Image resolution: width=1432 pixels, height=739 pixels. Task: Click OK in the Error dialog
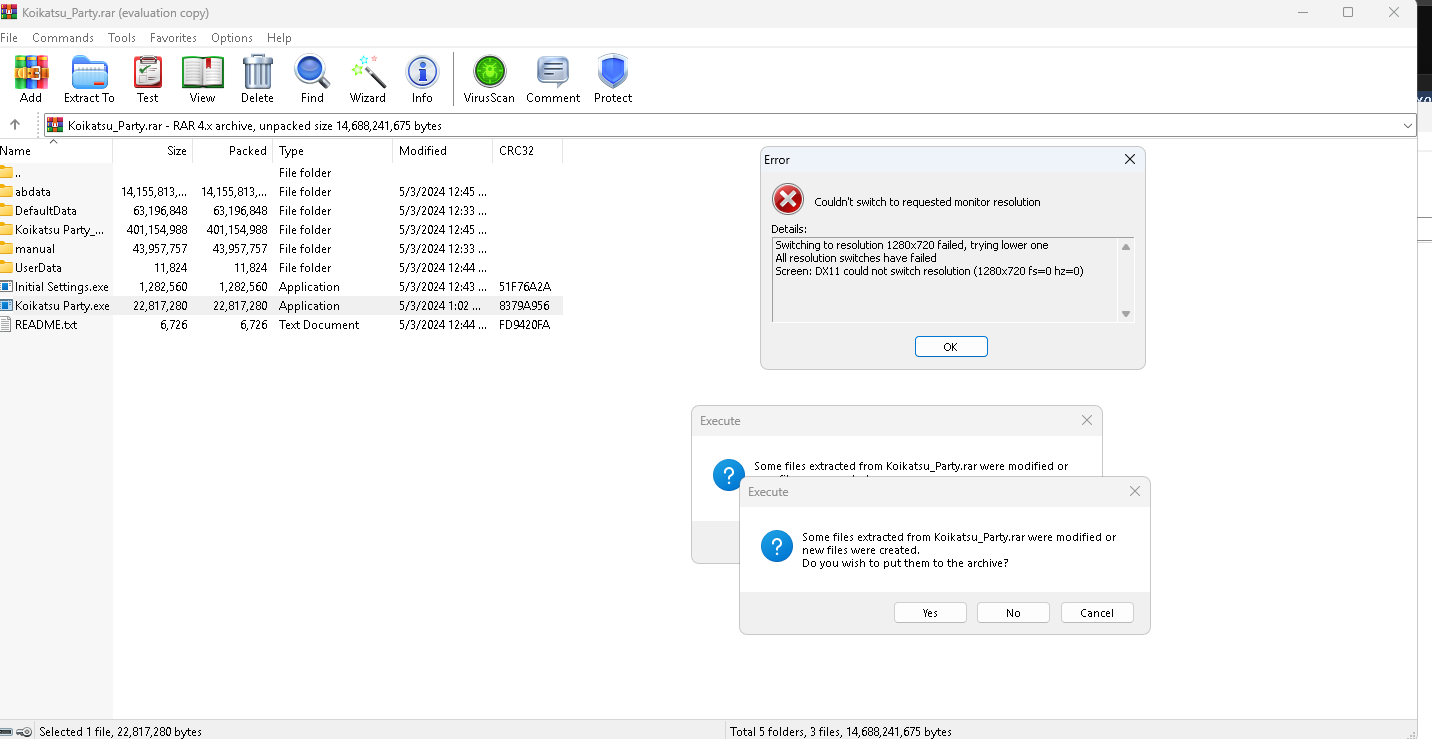(x=950, y=347)
